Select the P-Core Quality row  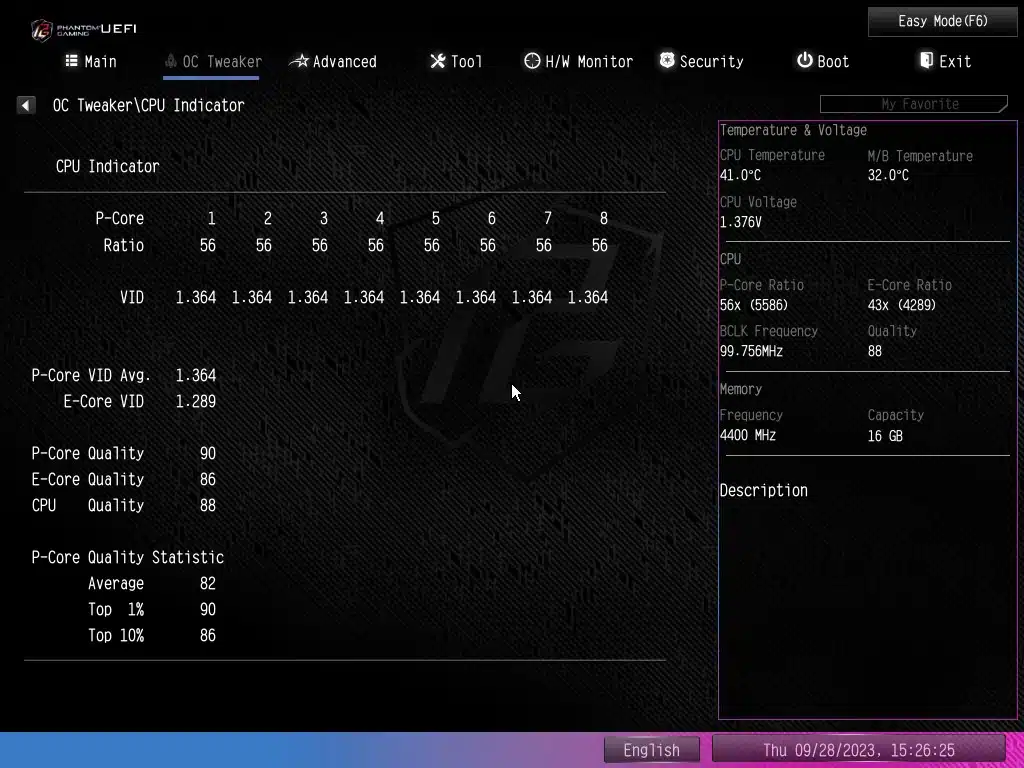click(x=123, y=453)
